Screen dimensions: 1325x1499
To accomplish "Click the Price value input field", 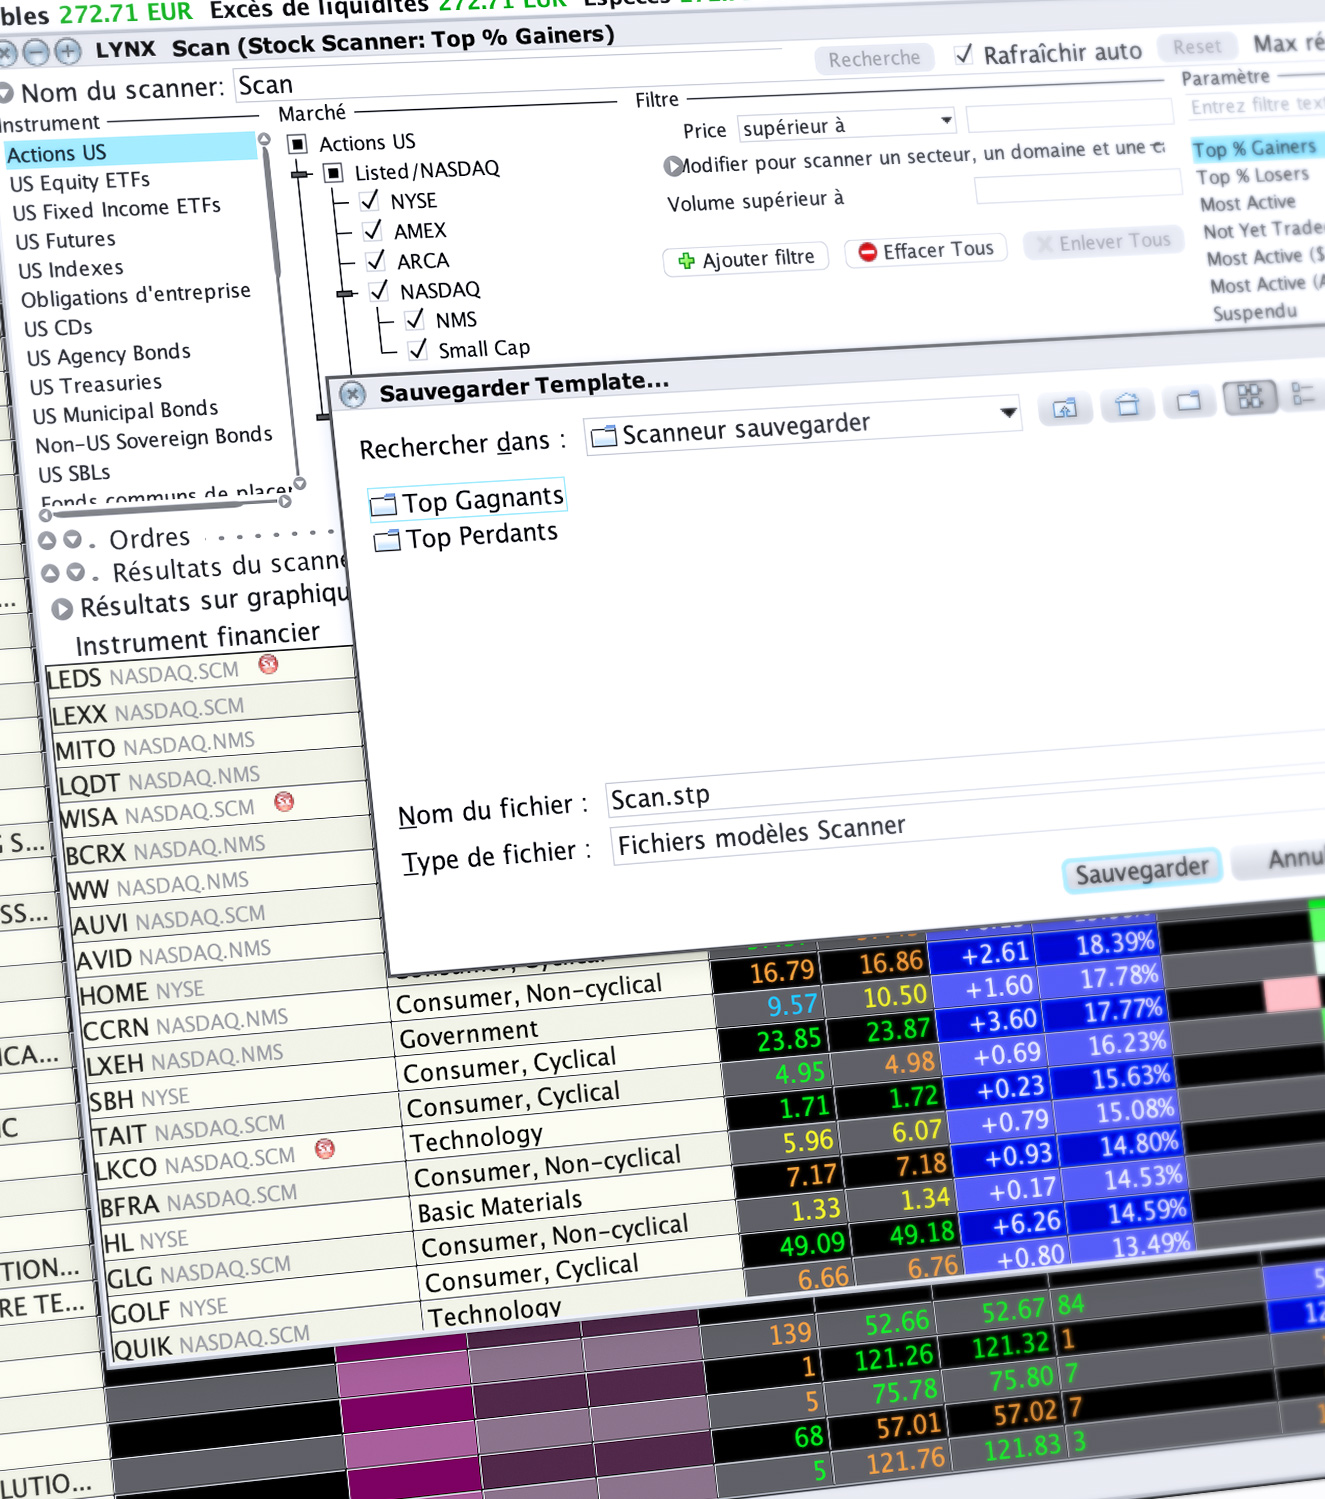I will (x=1069, y=115).
